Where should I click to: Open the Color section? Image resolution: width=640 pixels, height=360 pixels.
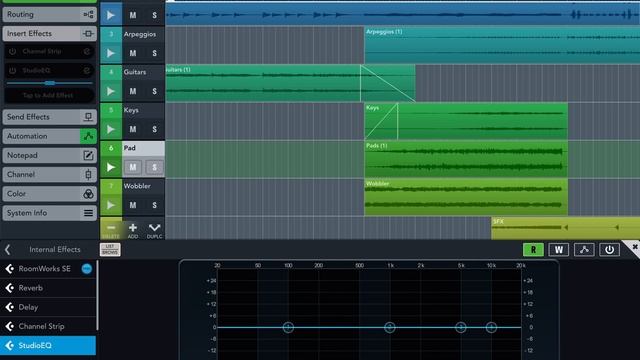tap(49, 193)
